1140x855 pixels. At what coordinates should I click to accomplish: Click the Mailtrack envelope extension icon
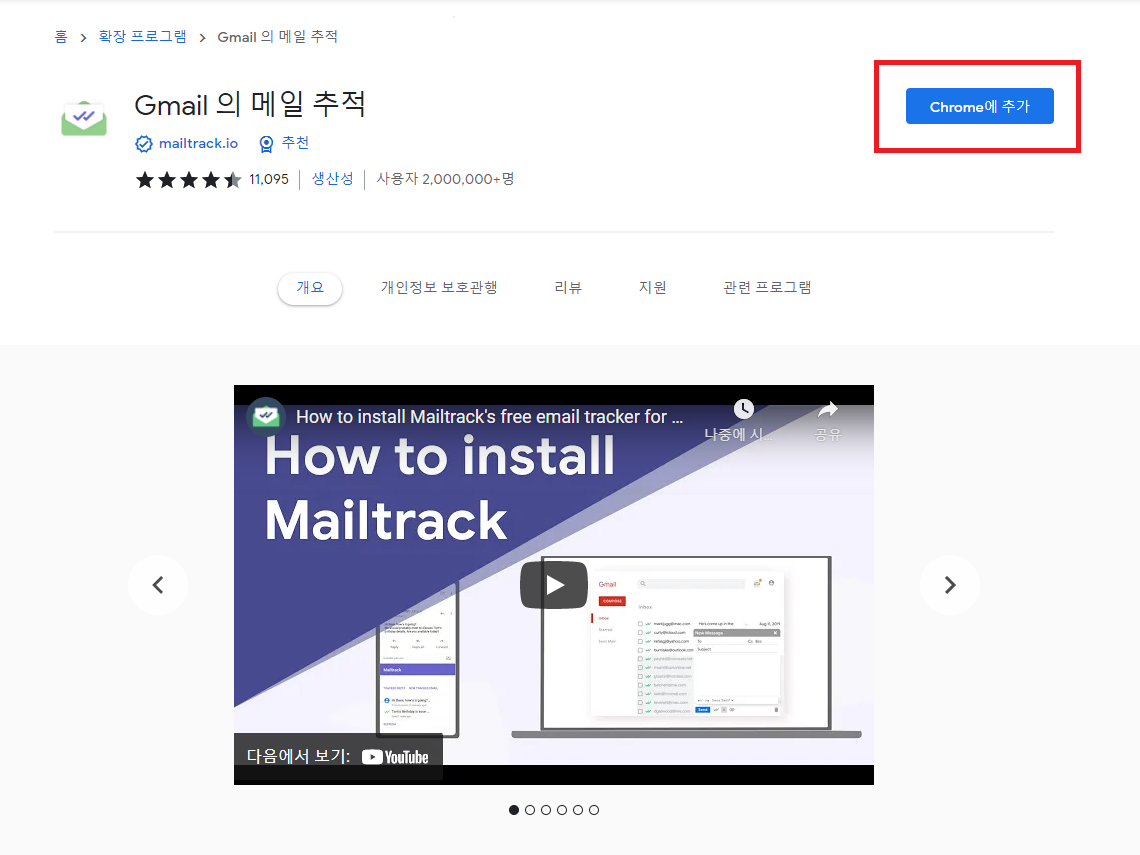[84, 118]
